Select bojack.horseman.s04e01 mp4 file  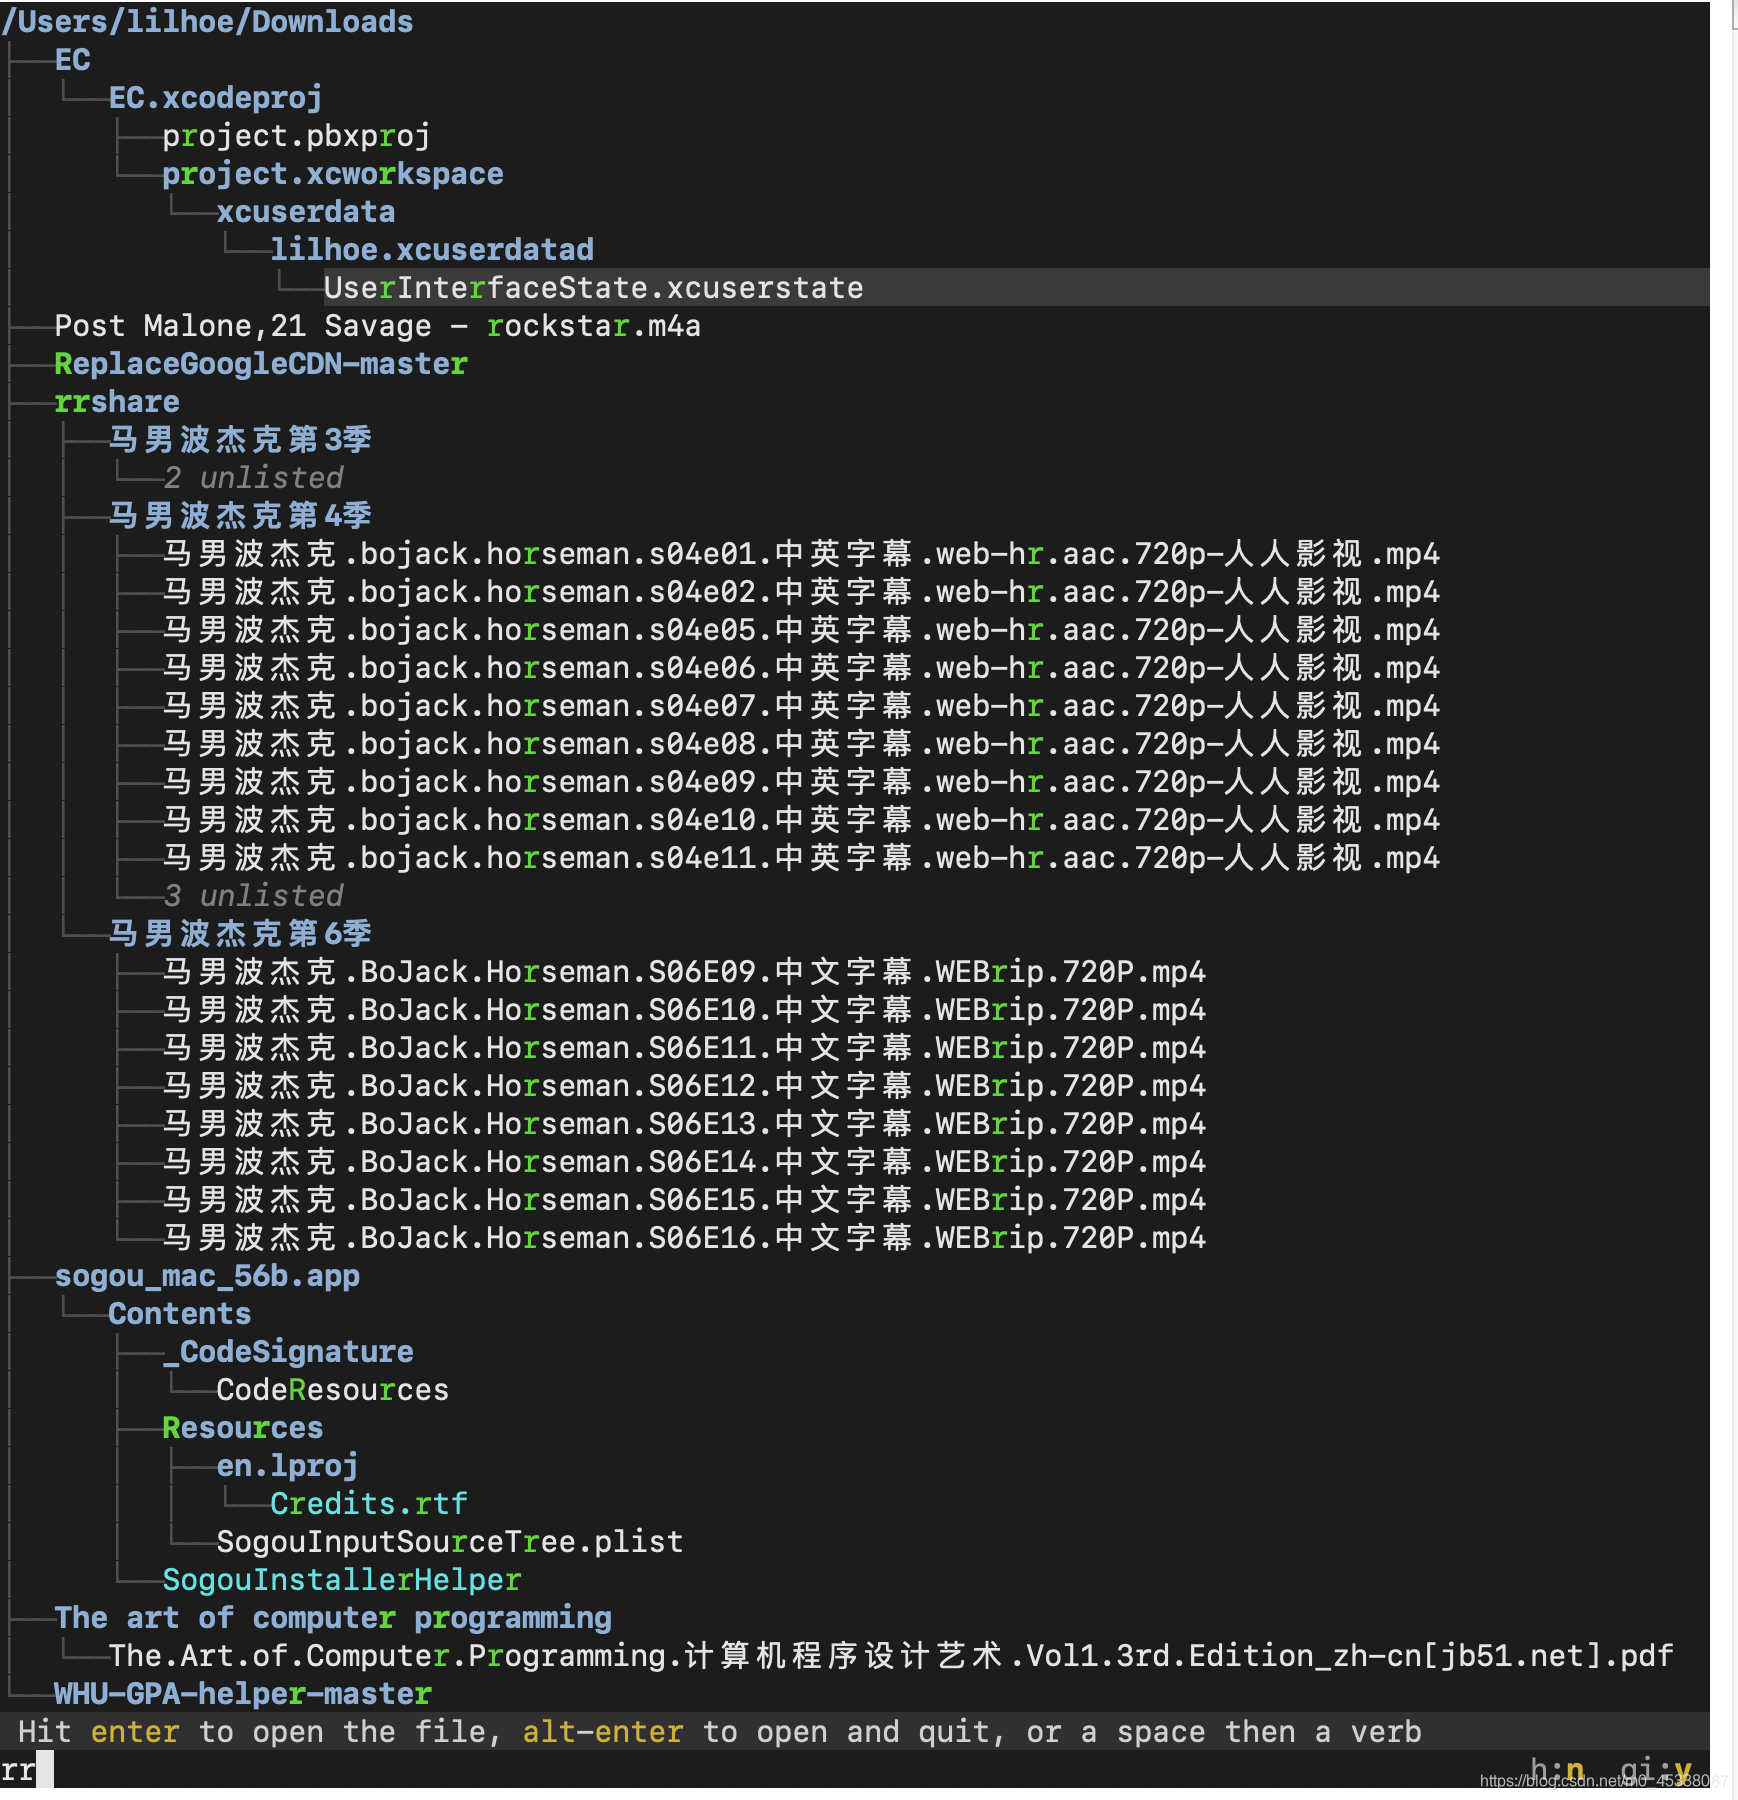tap(800, 554)
